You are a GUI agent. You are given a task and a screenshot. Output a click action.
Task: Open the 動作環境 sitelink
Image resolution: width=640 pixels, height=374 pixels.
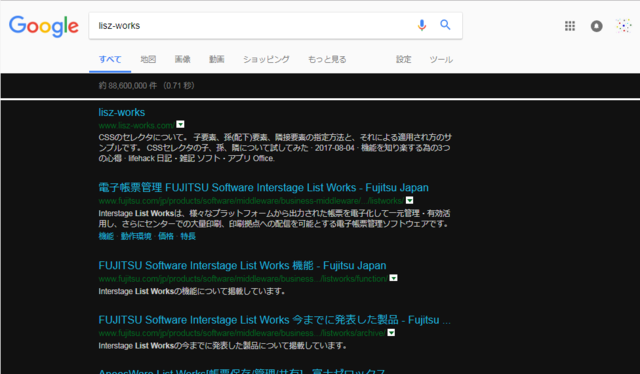(136, 236)
